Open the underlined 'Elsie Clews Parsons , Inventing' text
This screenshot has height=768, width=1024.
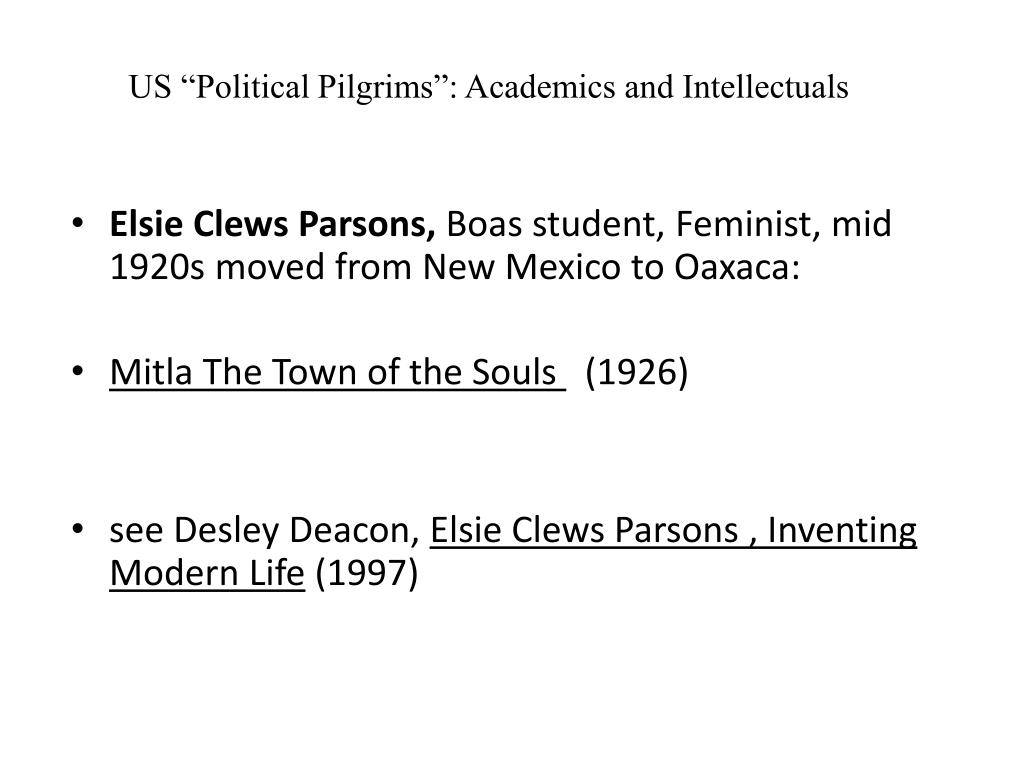pyautogui.click(x=673, y=530)
